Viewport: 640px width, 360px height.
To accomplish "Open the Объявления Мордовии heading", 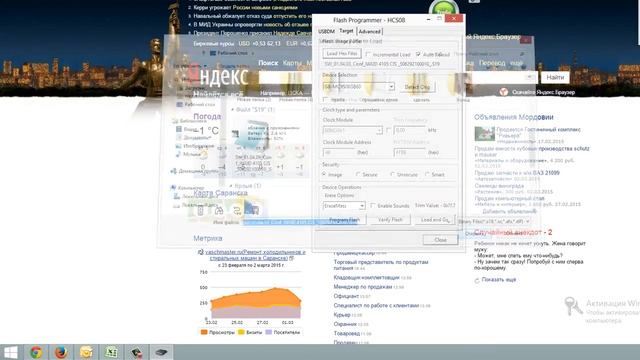I will 513,117.
